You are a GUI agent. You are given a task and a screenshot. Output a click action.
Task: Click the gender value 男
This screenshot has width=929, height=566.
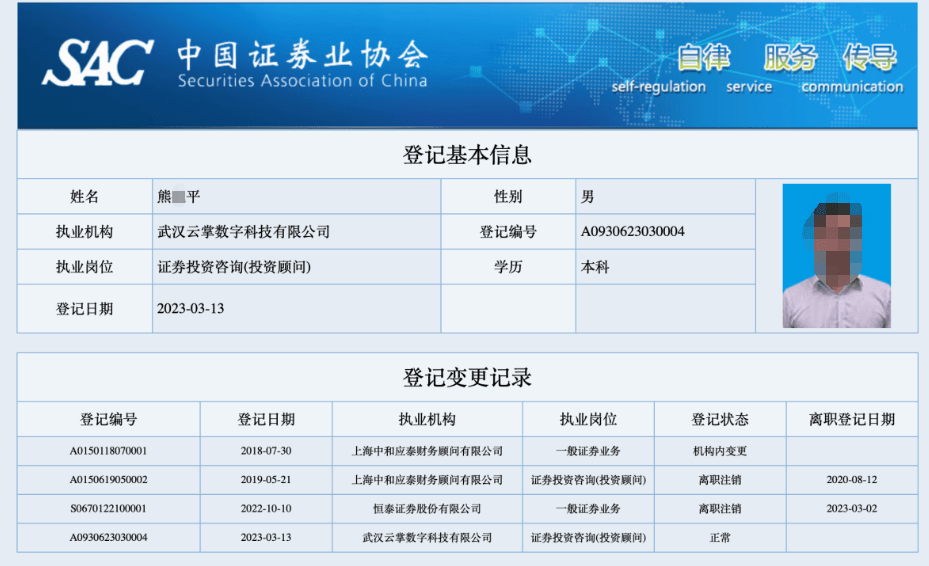[x=588, y=197]
